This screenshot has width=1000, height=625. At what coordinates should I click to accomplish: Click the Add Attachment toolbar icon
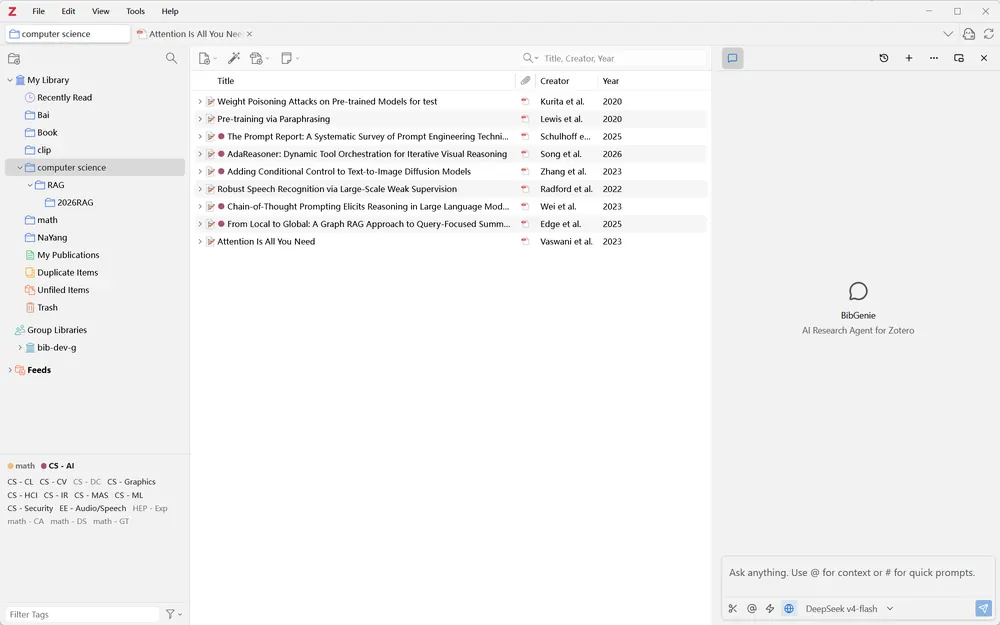pos(256,58)
